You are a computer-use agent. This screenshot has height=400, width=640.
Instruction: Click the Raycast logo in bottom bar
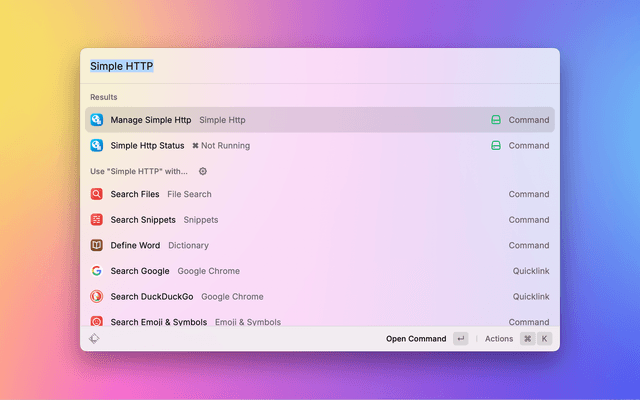point(94,339)
